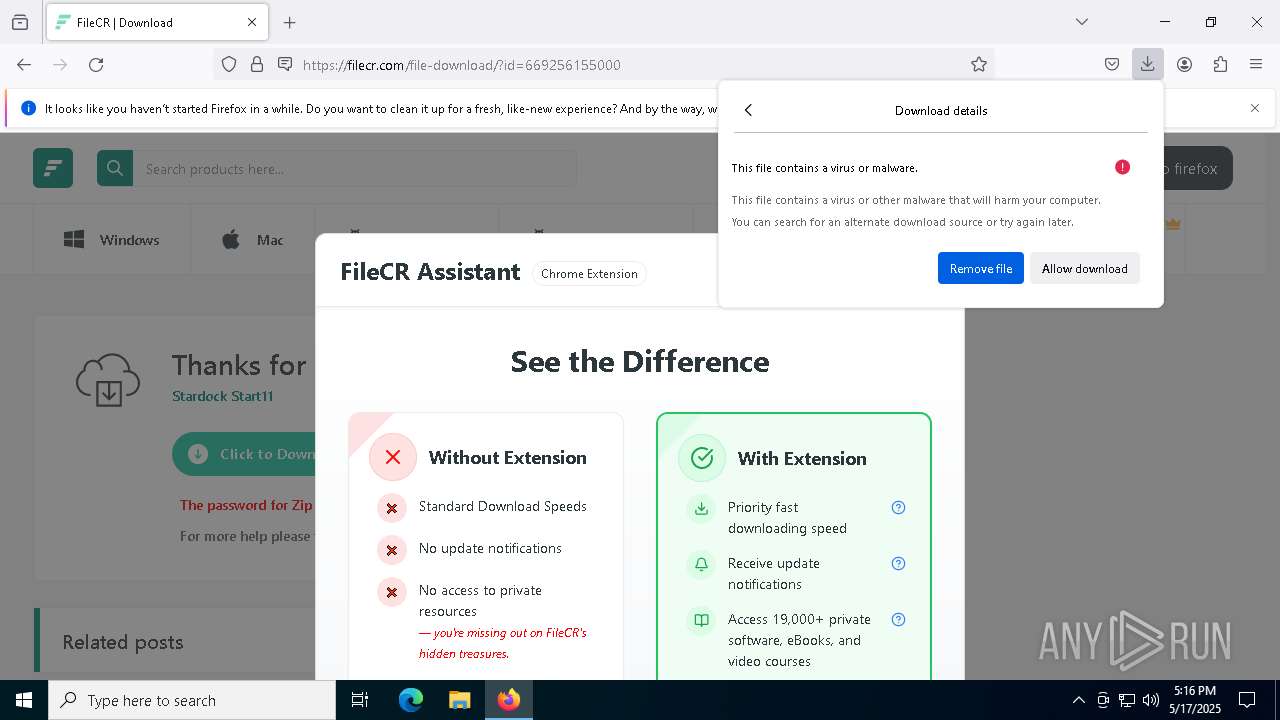The height and width of the screenshot is (720, 1280).
Task: Open the Downloads toolbar button
Action: (x=1147, y=64)
